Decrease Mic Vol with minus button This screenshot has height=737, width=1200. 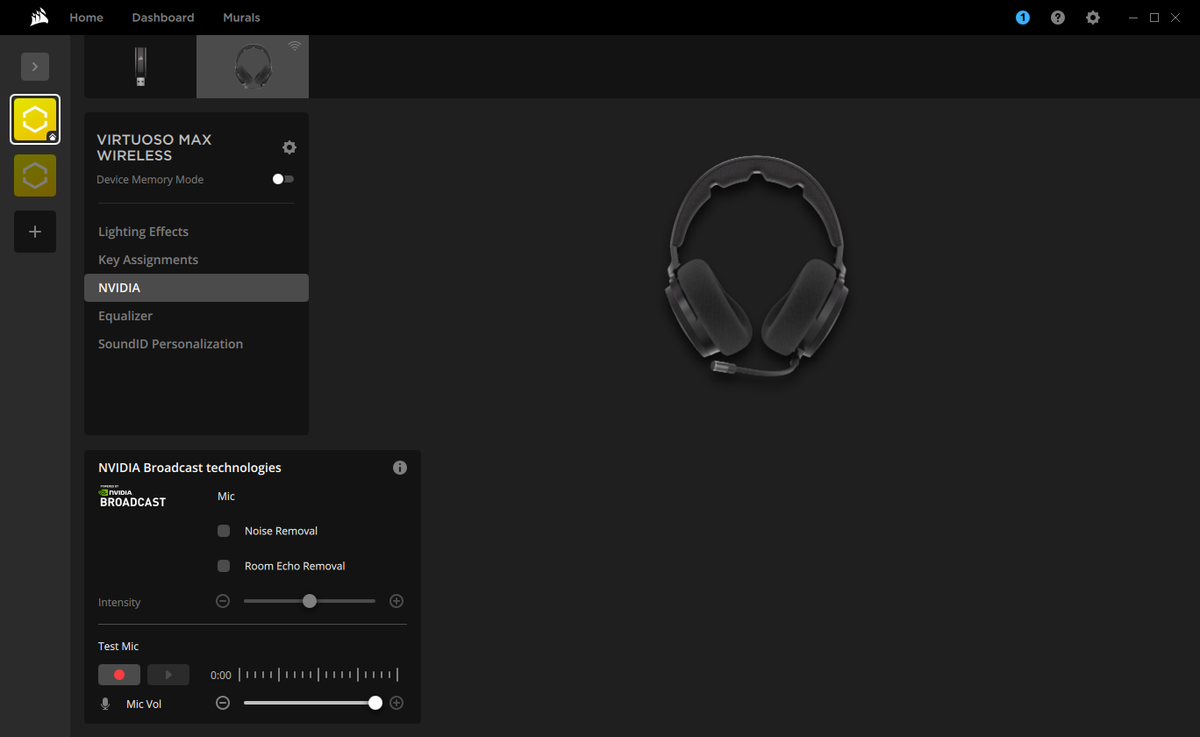pyautogui.click(x=223, y=703)
